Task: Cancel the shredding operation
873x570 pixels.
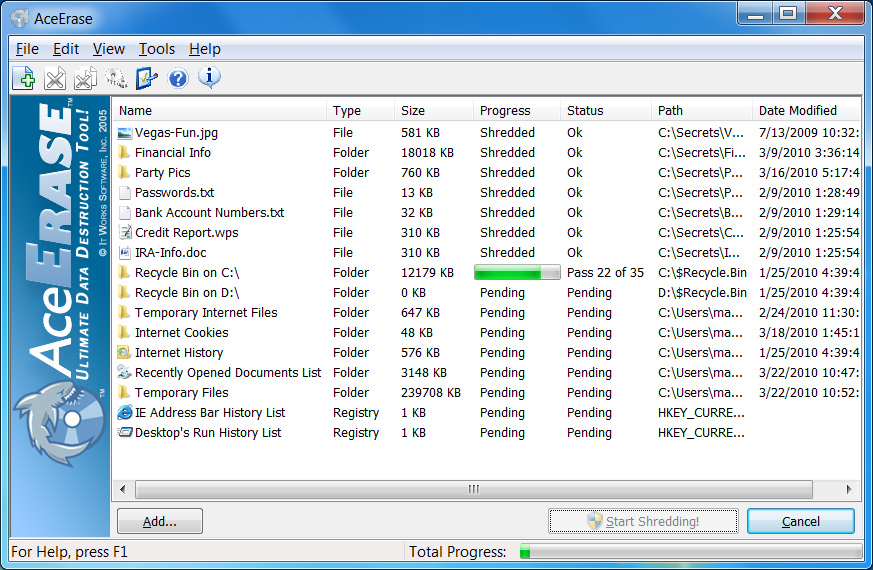Action: point(801,521)
